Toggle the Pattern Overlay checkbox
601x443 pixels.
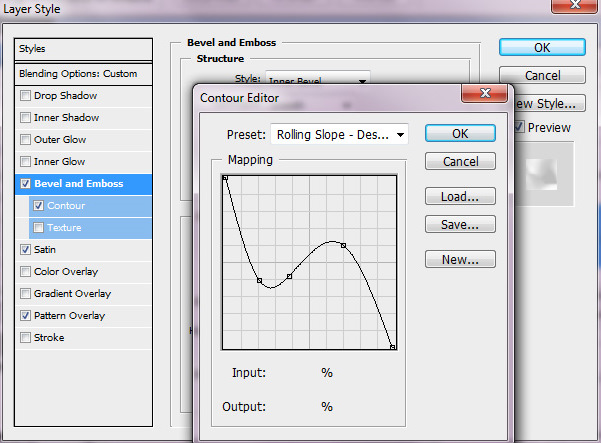(x=25, y=316)
